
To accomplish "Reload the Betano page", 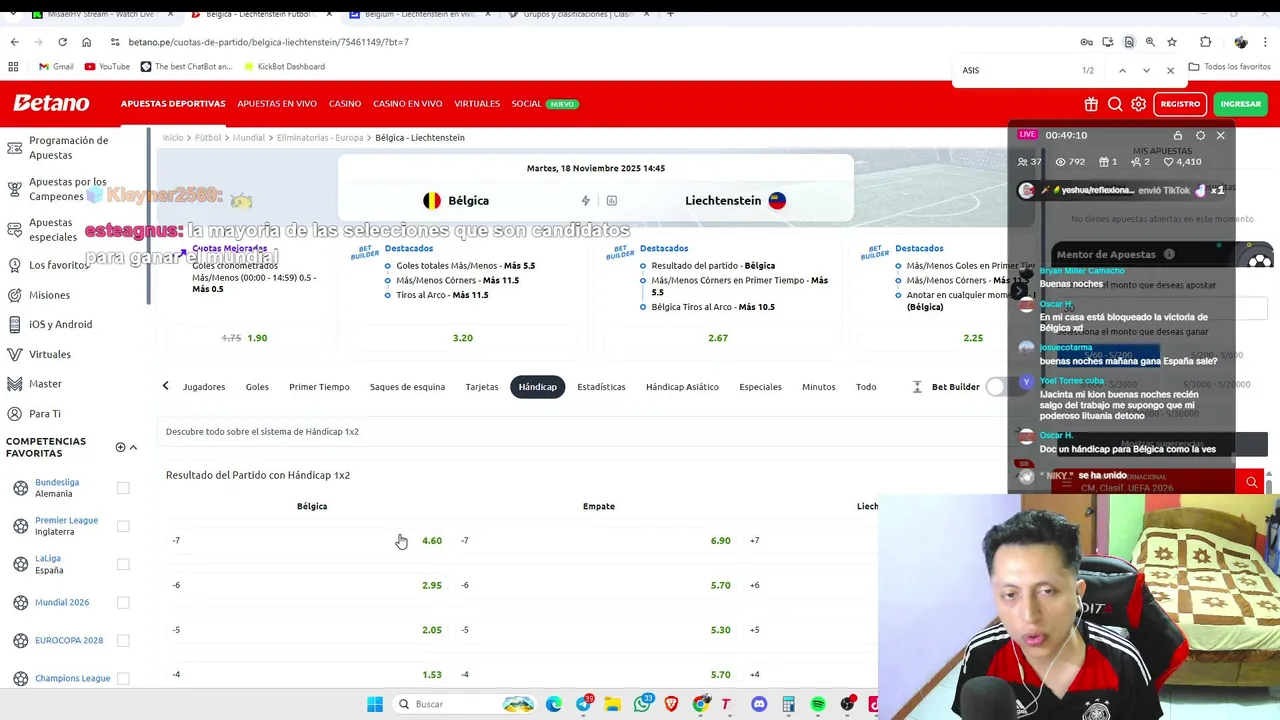I will click(x=62, y=42).
